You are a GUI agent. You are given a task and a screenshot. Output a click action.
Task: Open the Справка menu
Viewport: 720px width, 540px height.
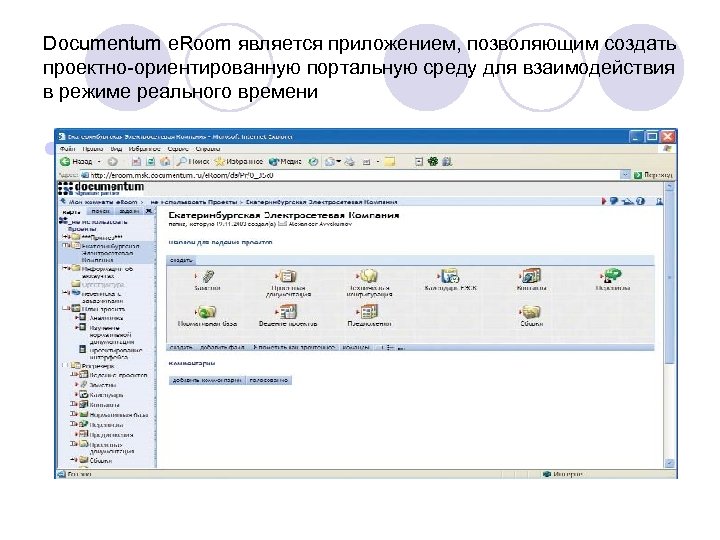(208, 149)
